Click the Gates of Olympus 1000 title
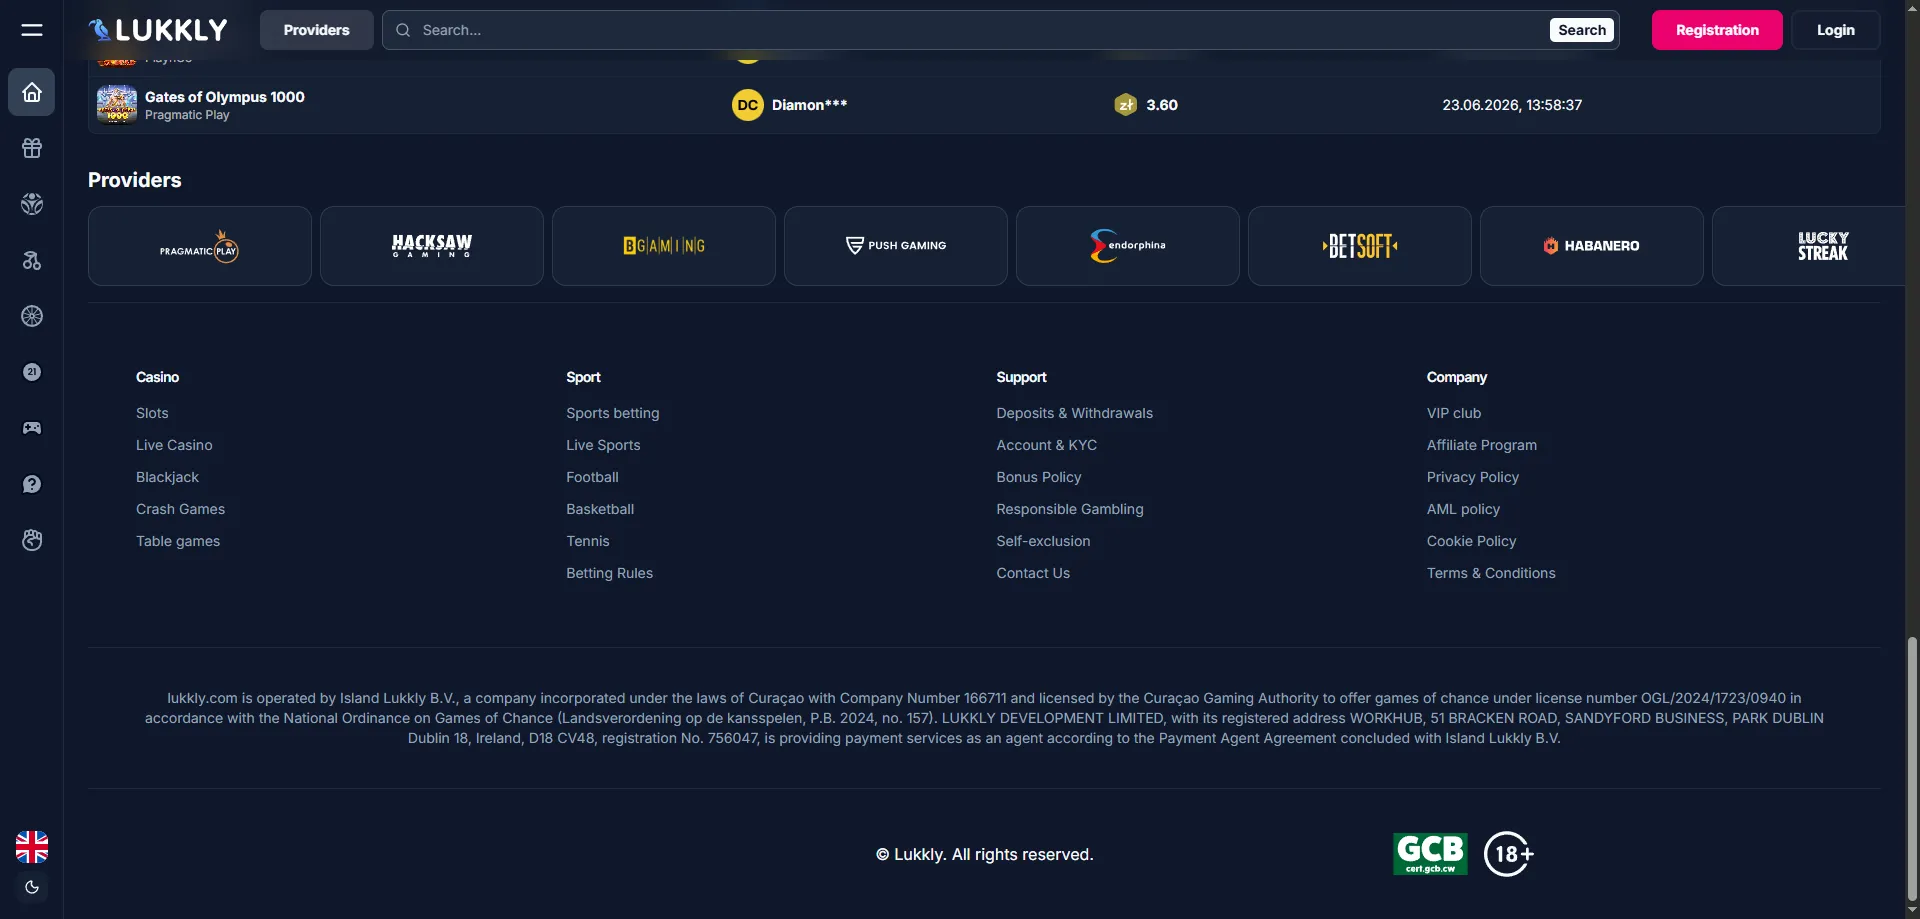 click(x=225, y=97)
